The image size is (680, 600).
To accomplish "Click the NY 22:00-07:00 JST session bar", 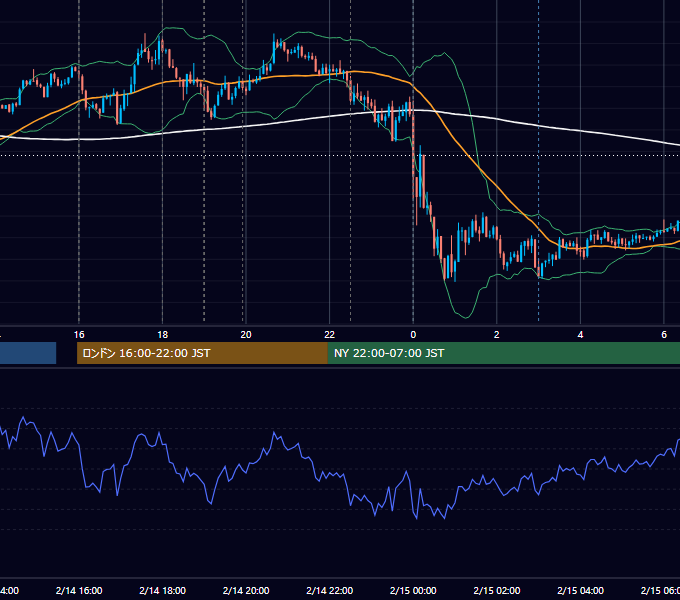I will [503, 353].
